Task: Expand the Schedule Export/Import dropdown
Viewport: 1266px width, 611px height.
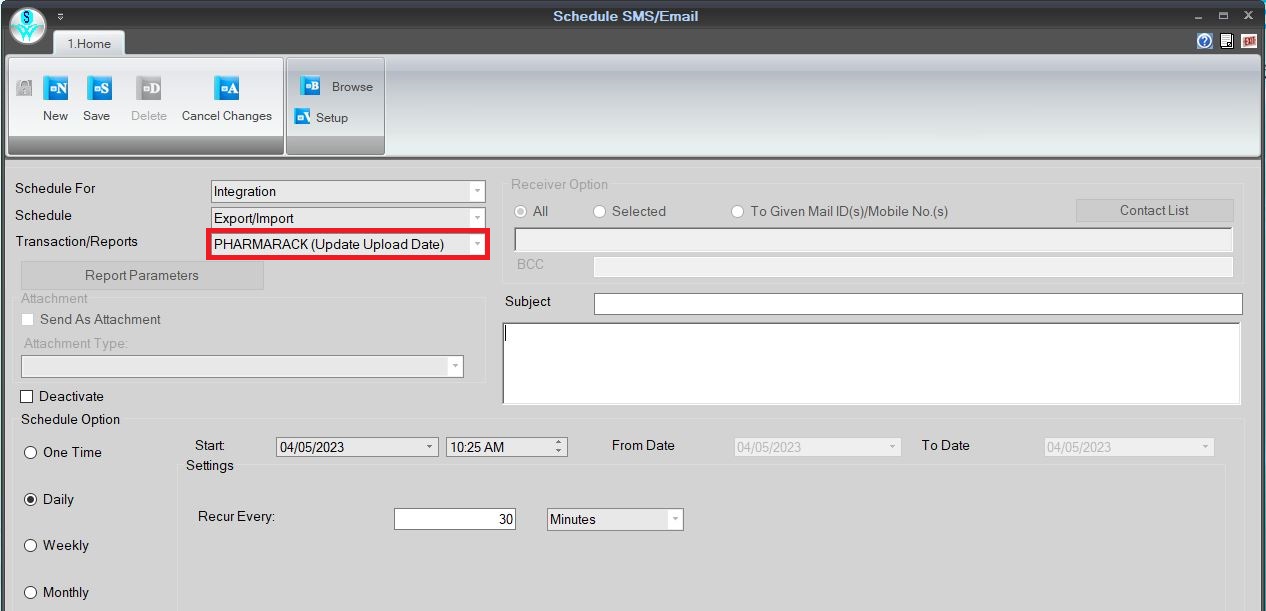Action: [477, 218]
